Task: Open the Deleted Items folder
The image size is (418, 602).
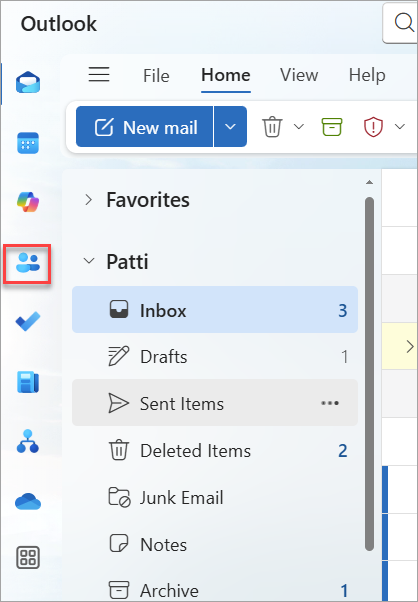Action: click(215, 450)
